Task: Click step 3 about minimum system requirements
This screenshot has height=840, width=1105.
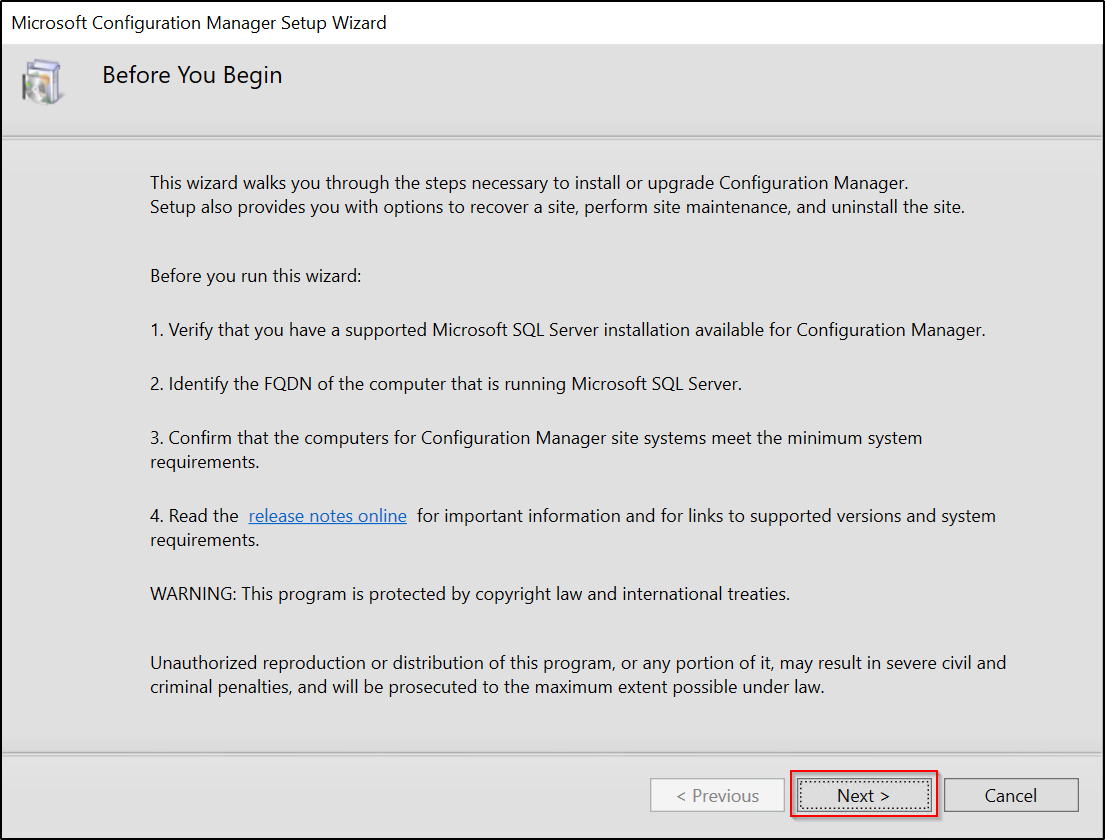Action: (536, 450)
